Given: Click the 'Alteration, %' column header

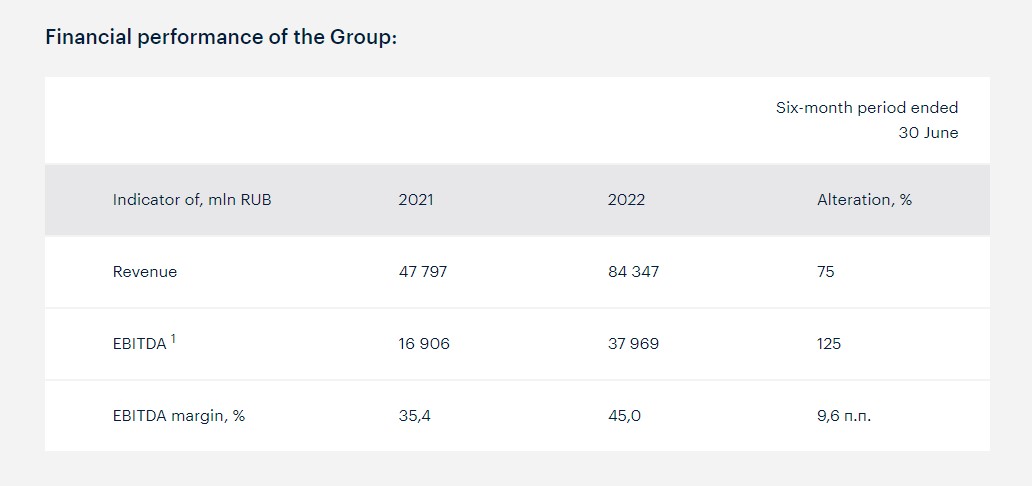Looking at the screenshot, I should tap(865, 200).
